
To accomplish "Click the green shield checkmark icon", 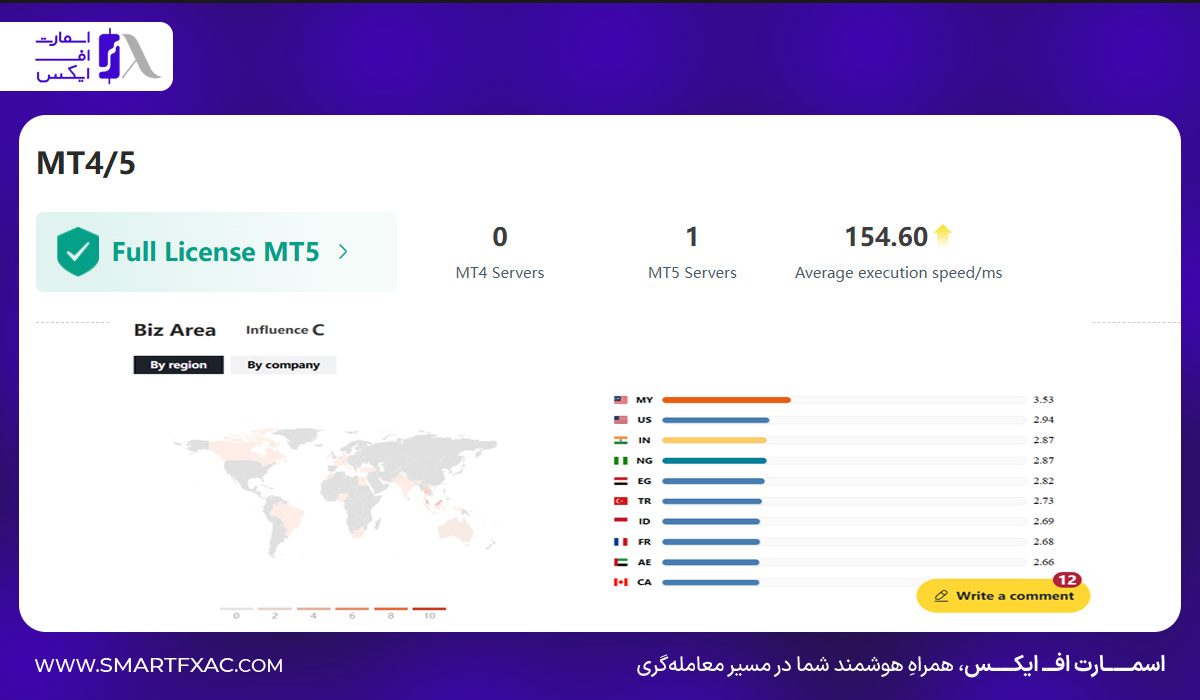I will pos(77,252).
